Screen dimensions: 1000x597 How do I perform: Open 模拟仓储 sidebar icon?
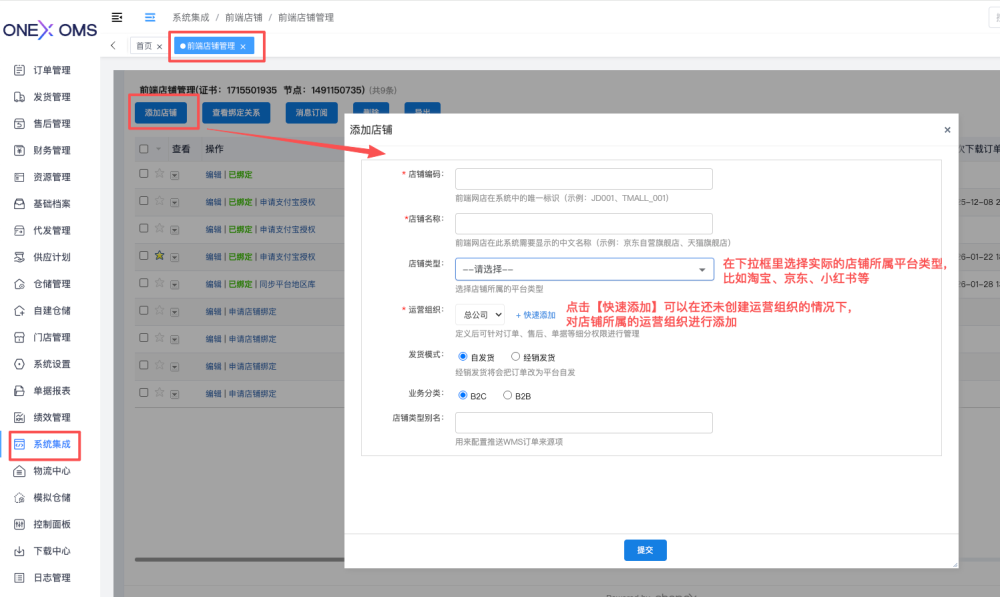click(x=19, y=498)
